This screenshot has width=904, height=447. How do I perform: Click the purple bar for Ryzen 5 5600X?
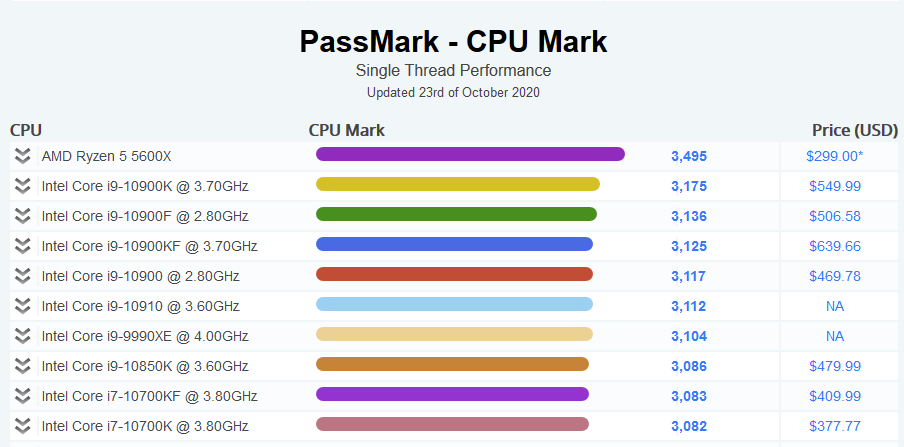pos(470,154)
